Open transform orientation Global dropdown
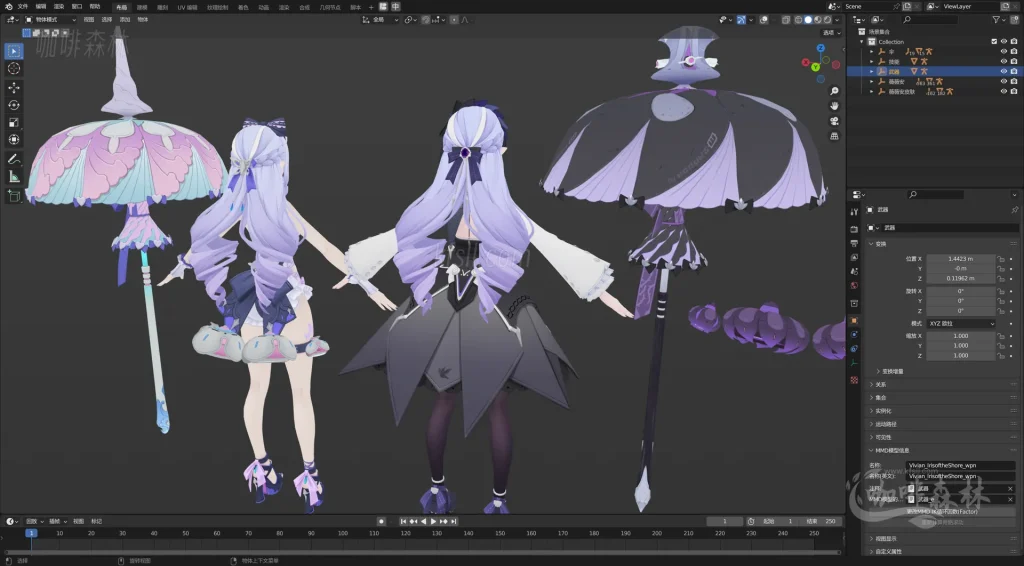1024x566 pixels. 380,20
